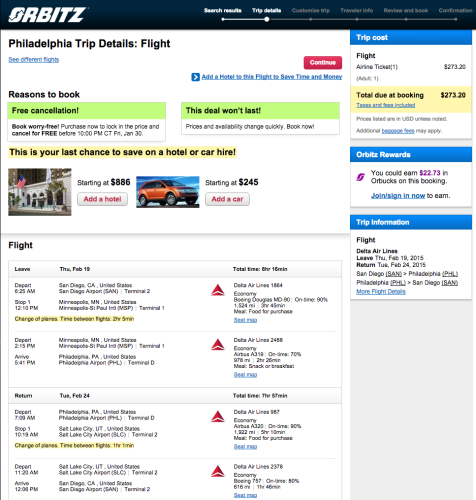Image resolution: width=476 pixels, height=500 pixels.
Task: Open the baggage fees link
Action: [398, 131]
